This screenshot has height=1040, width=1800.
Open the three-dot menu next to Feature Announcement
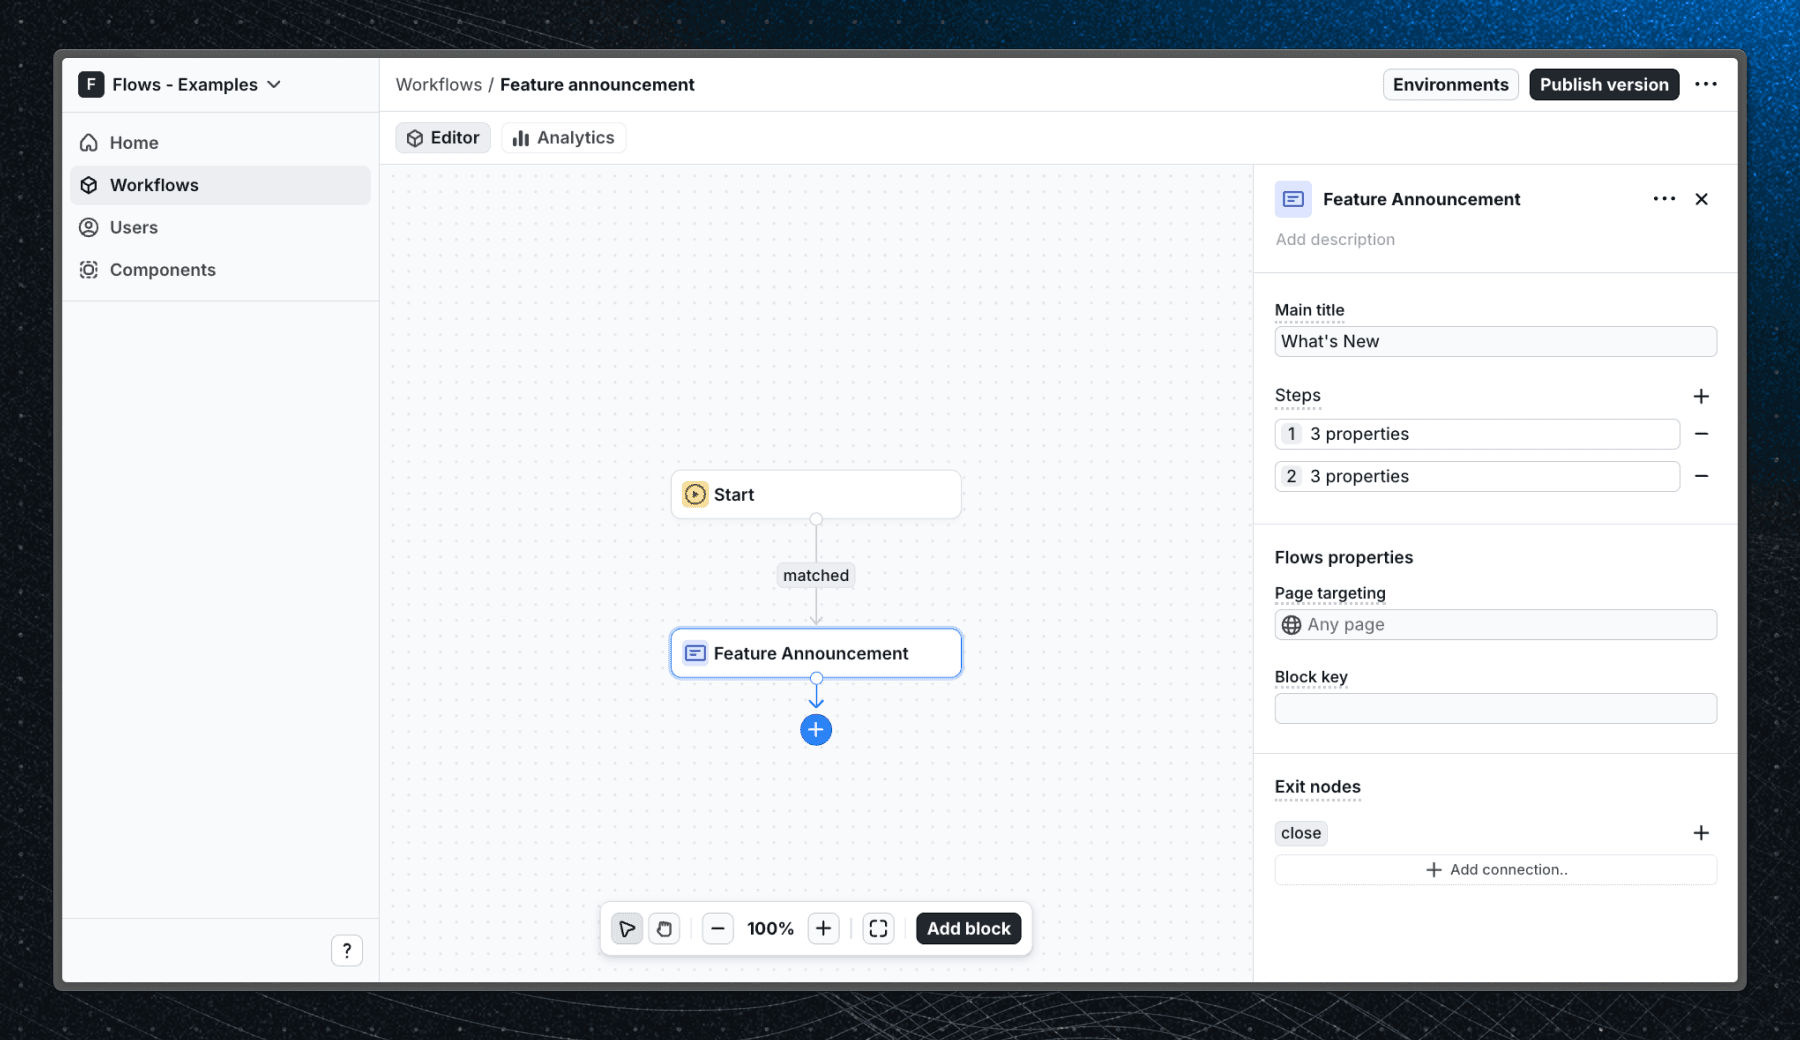[1663, 199]
